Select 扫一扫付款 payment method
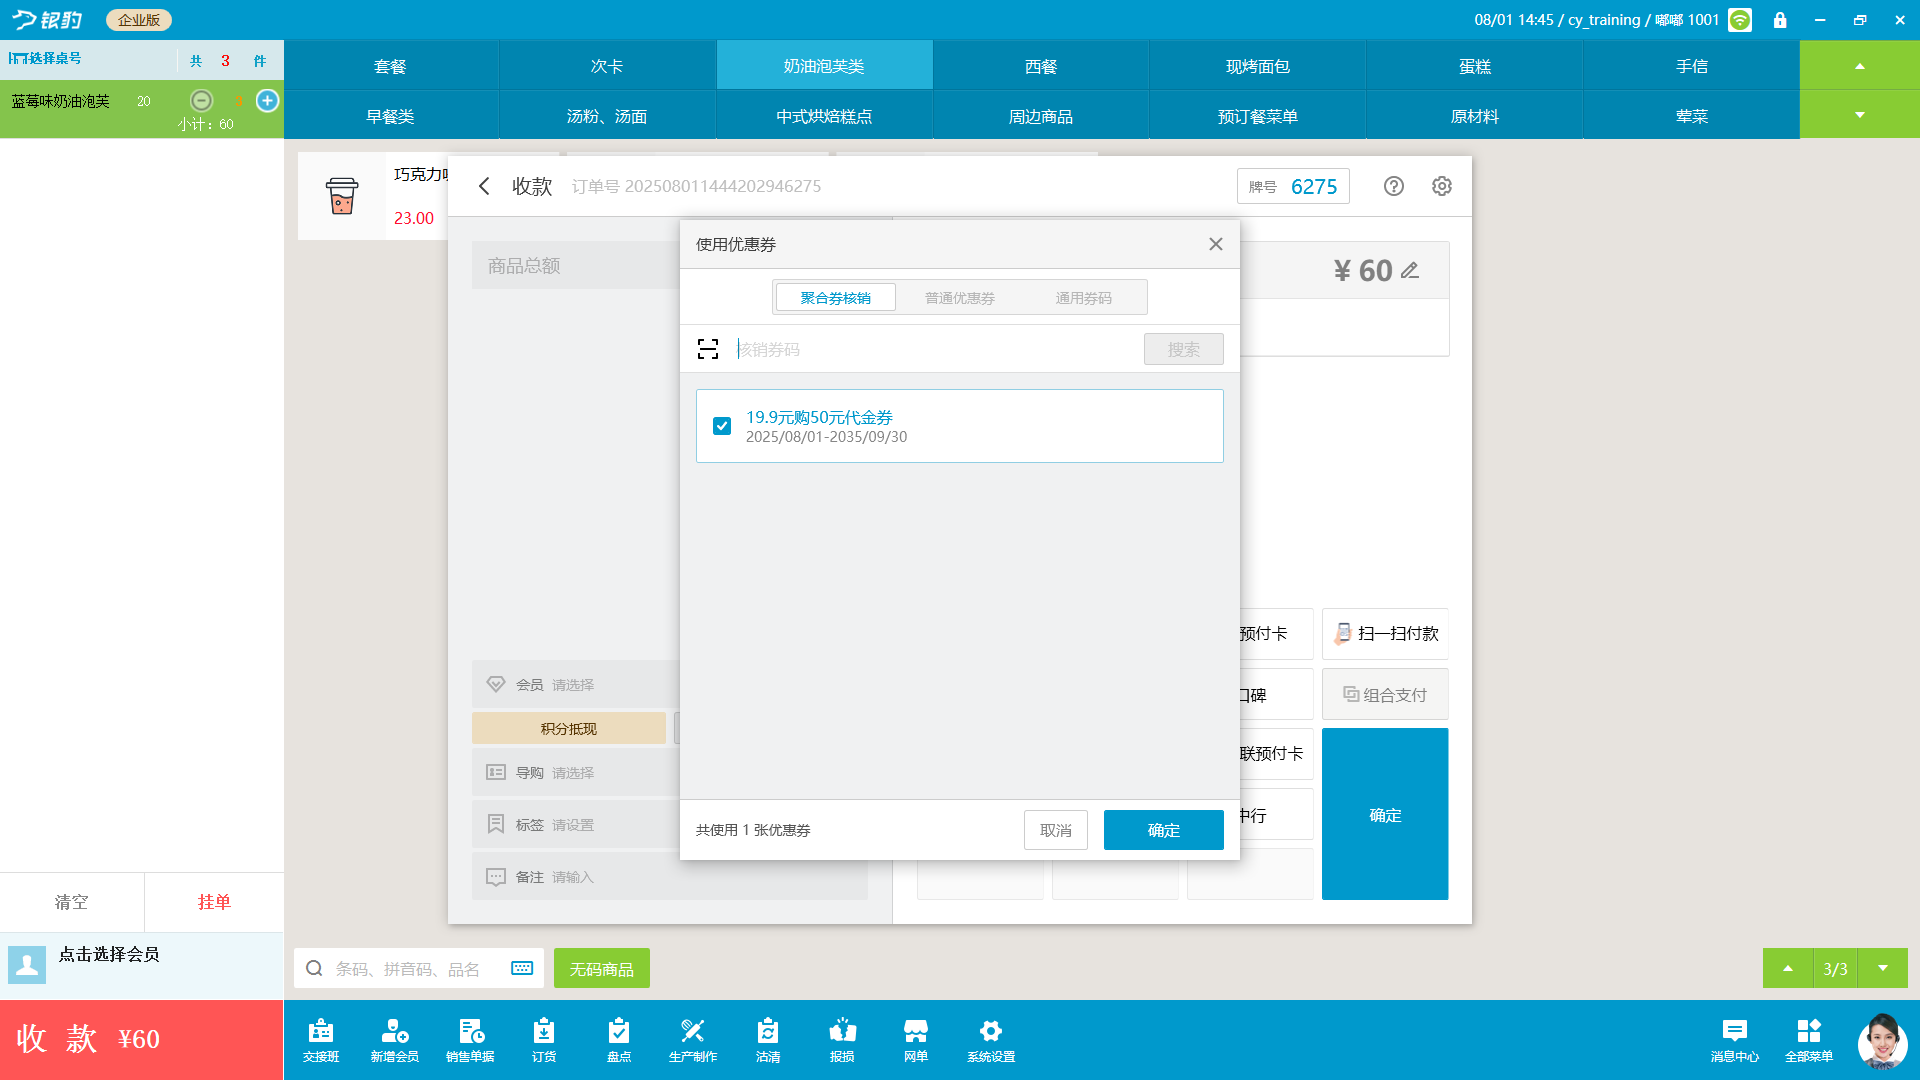 coord(1385,634)
